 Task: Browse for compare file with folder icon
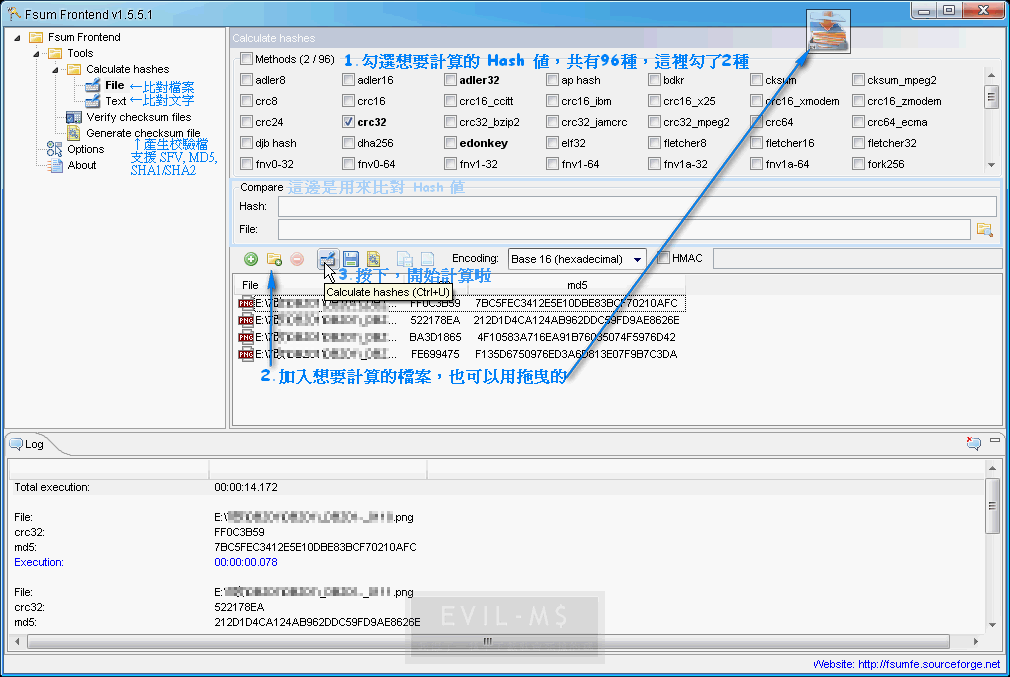[984, 229]
